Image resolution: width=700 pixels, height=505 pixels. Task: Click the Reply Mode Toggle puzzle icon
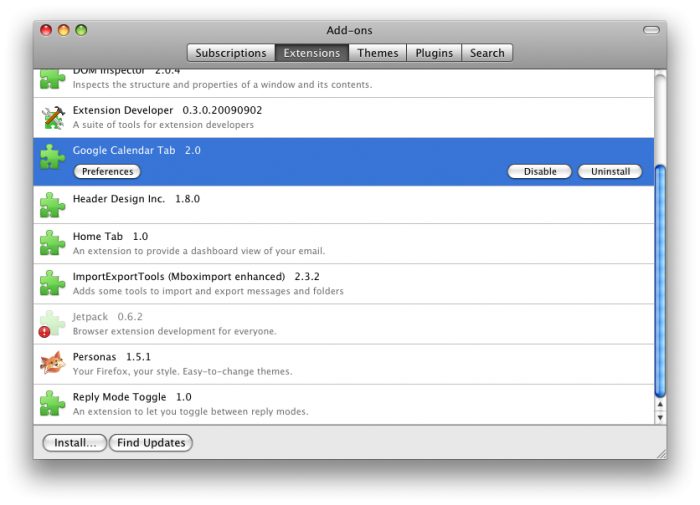52,404
